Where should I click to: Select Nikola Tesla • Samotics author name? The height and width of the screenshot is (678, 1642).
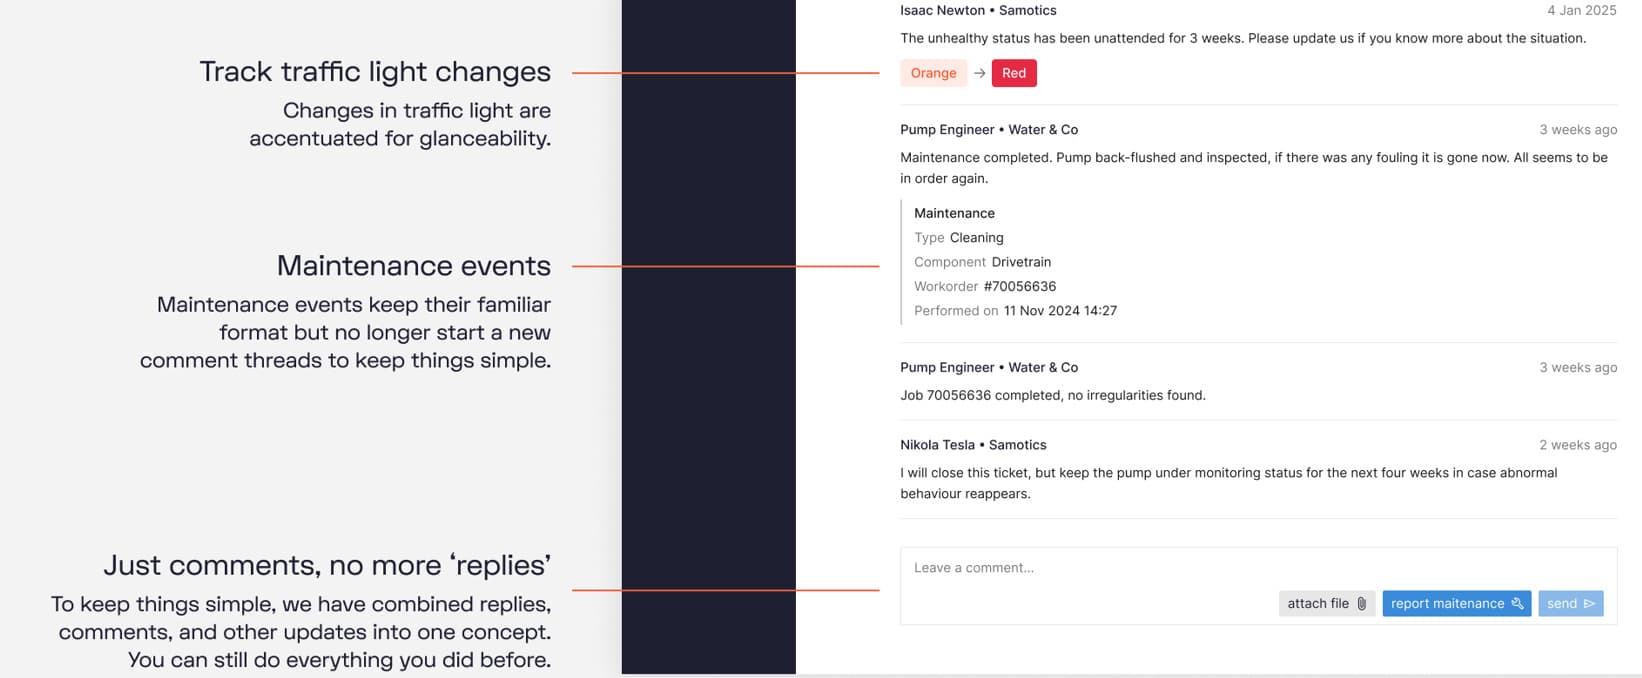(973, 445)
